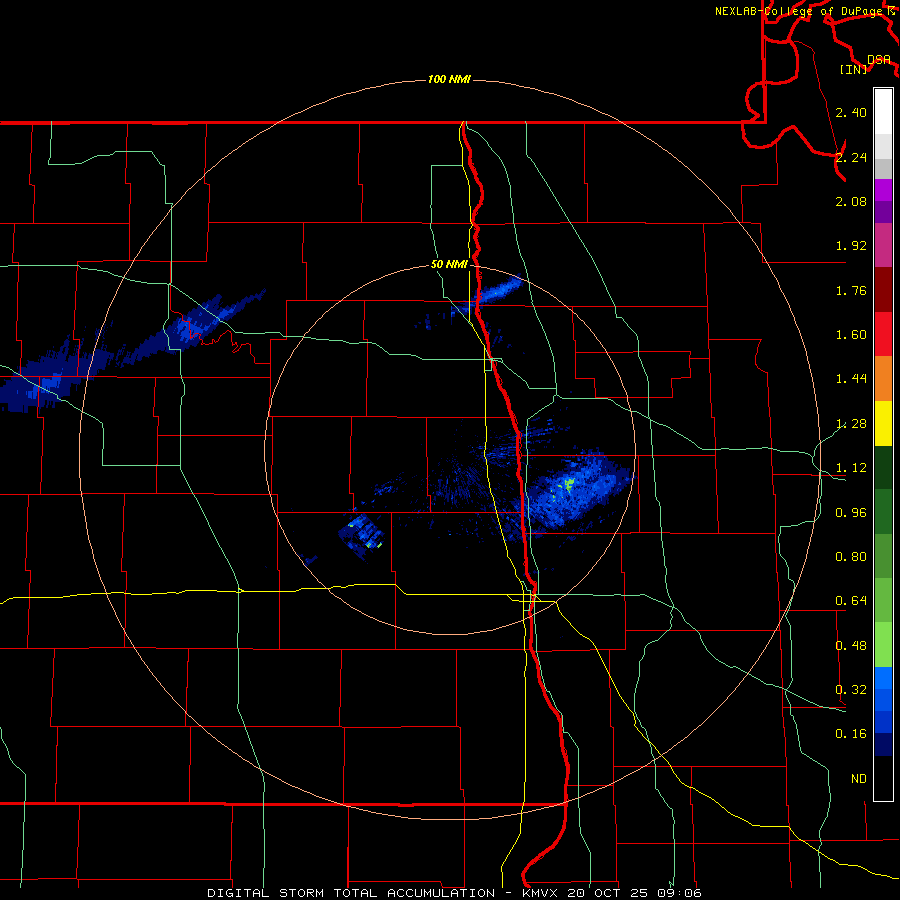Pick the bright red swatch near 1.60

pyautogui.click(x=883, y=334)
